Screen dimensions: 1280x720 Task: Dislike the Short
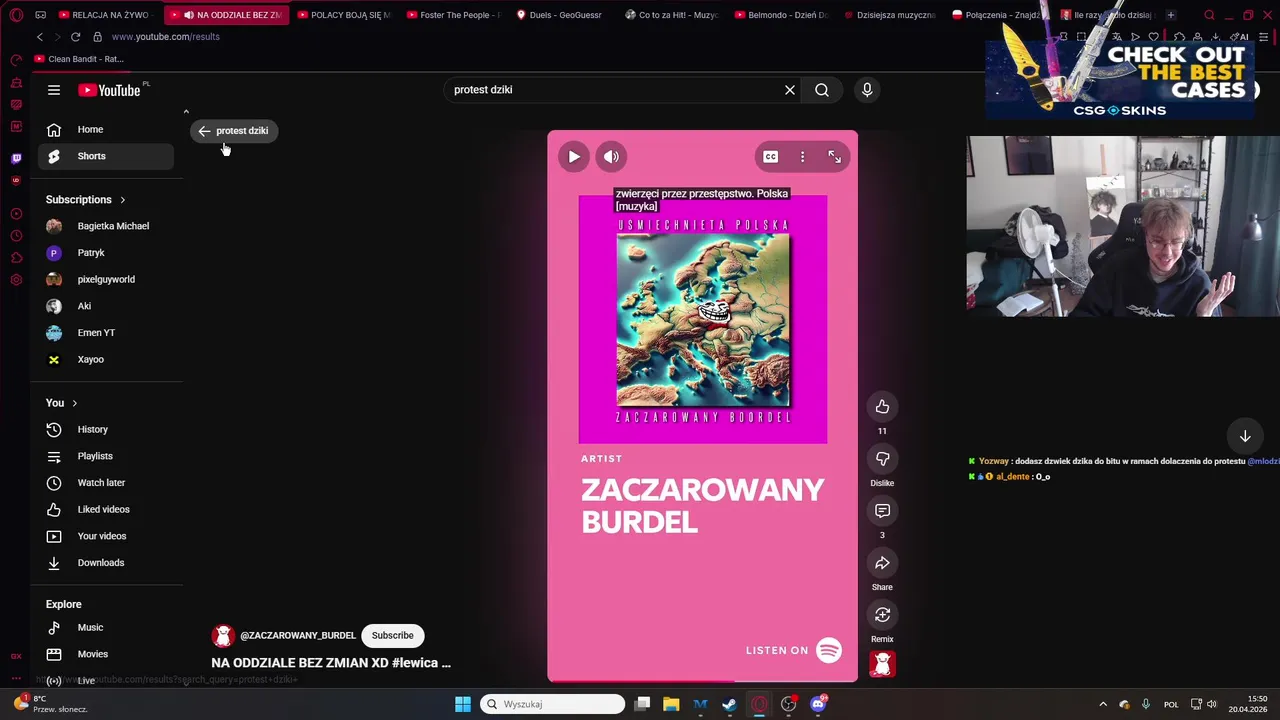click(882, 458)
